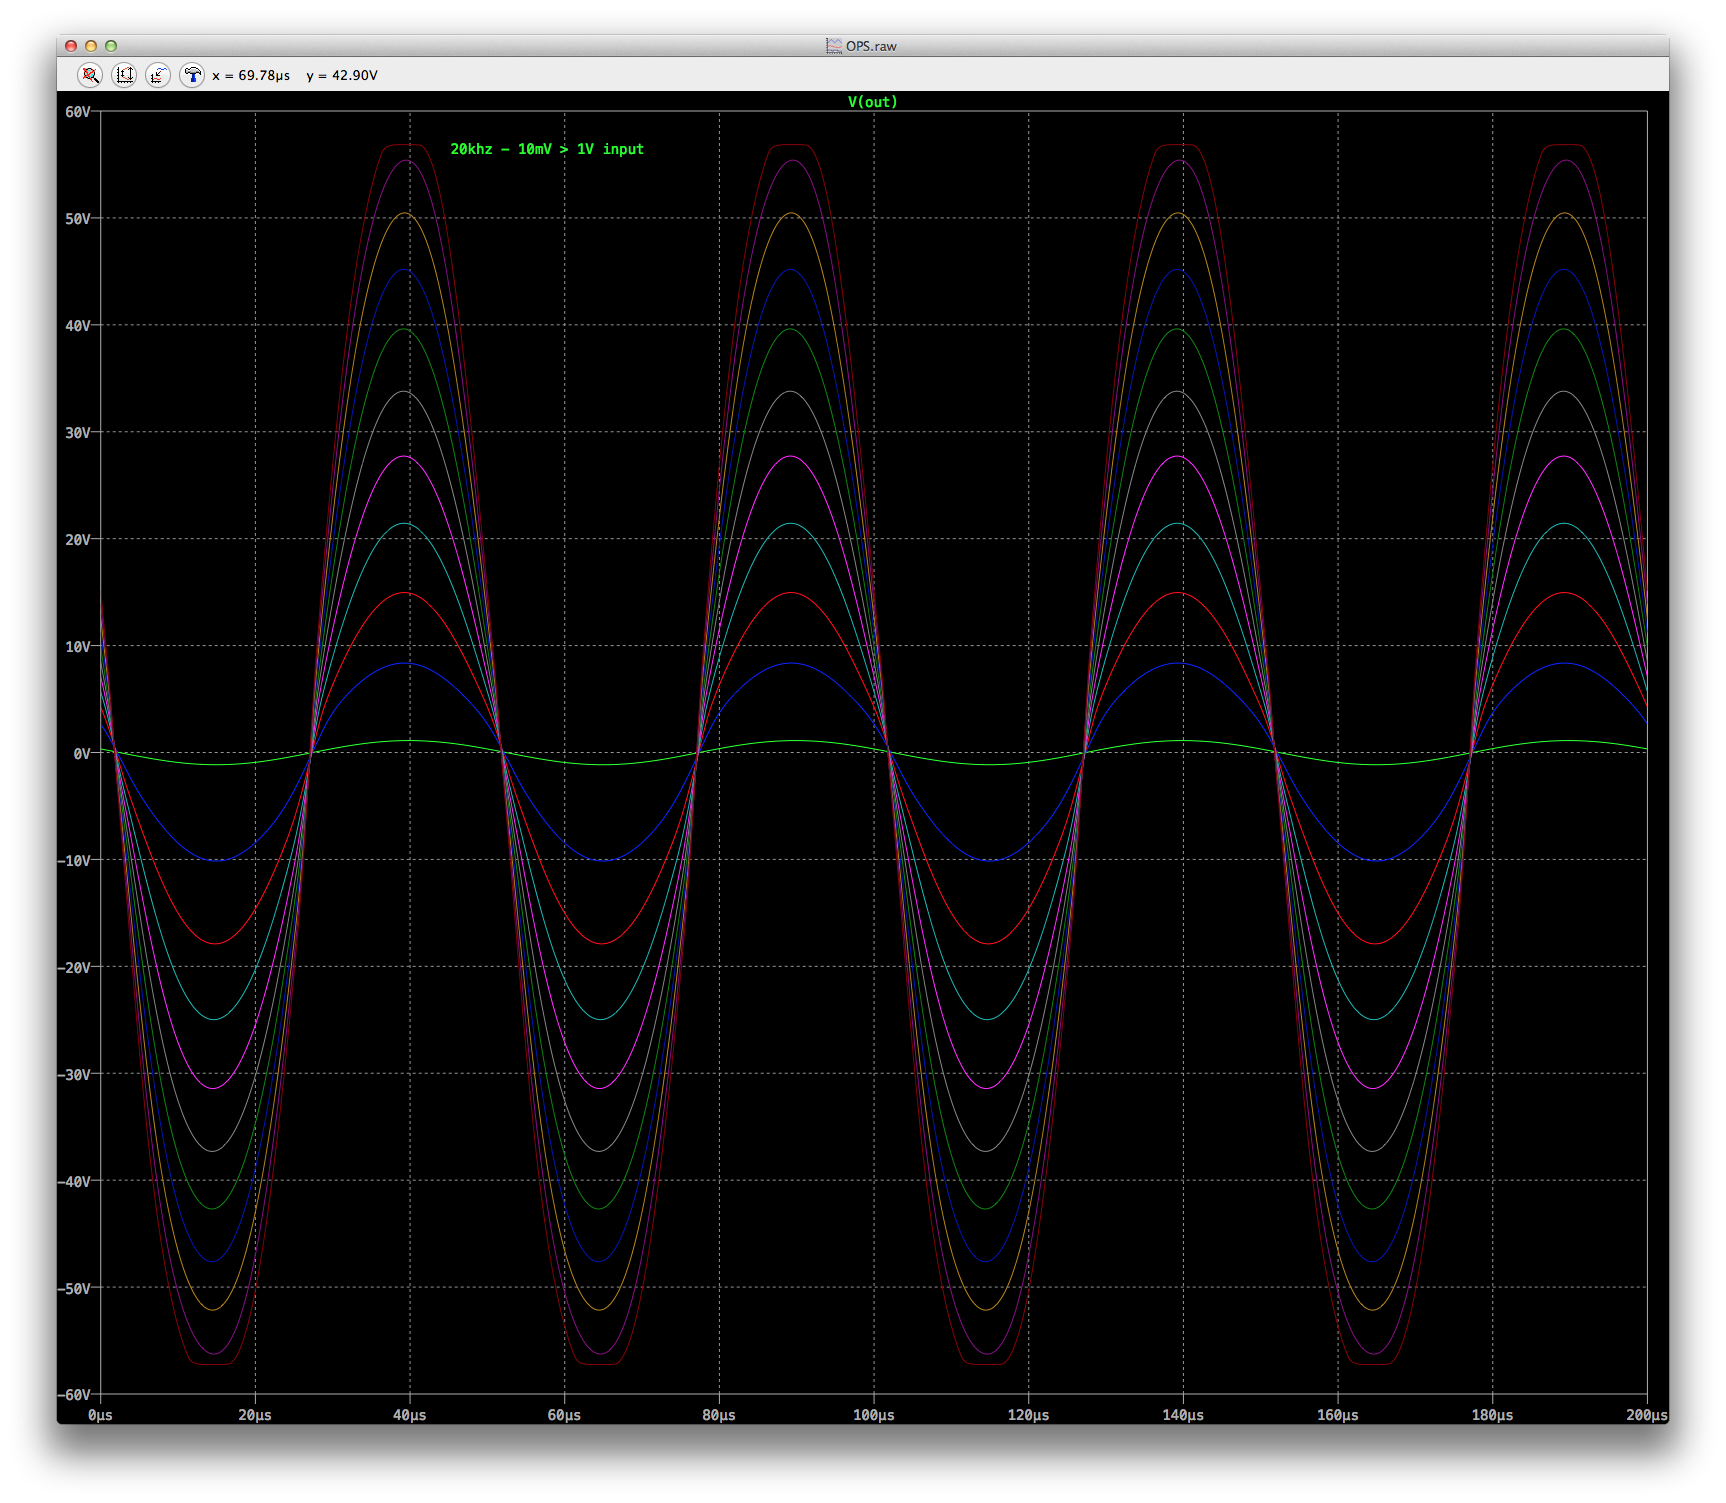Click the Zoom to Fit magnifier icon
1726x1503 pixels.
(x=90, y=75)
